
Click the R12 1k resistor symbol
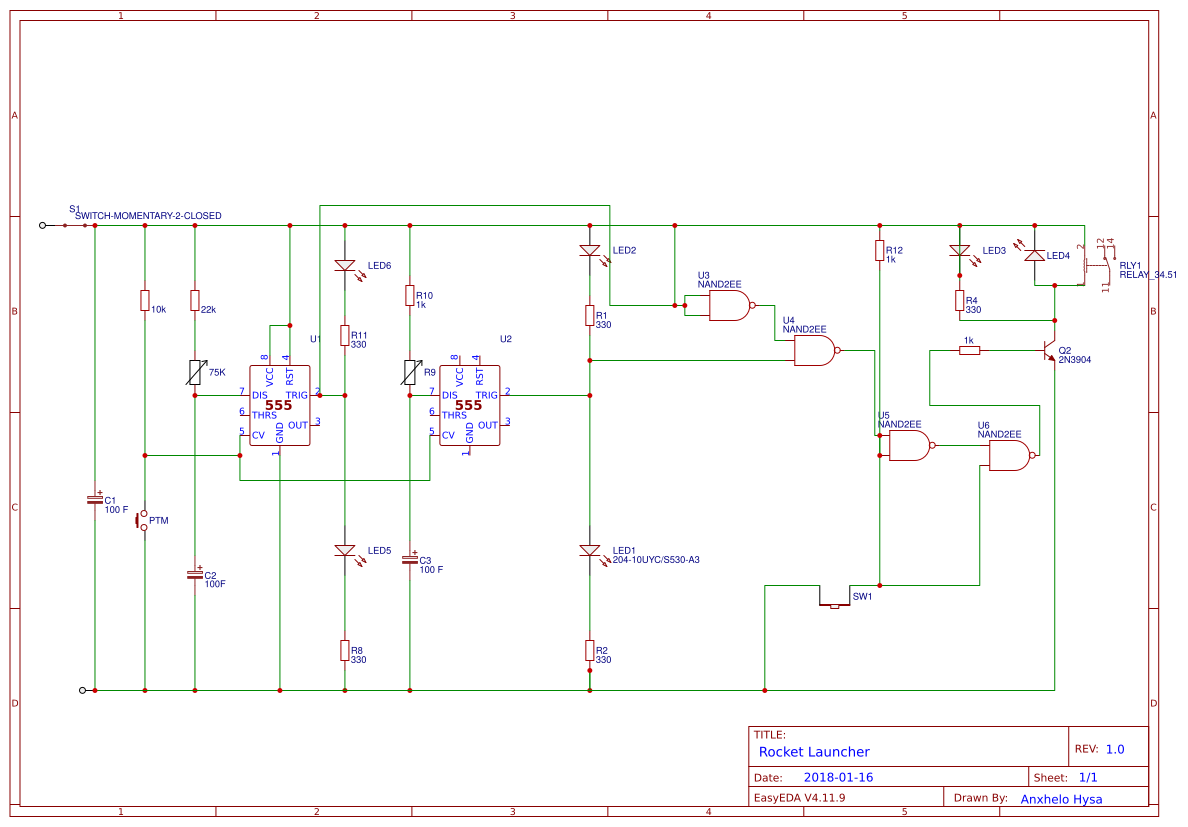click(x=880, y=250)
